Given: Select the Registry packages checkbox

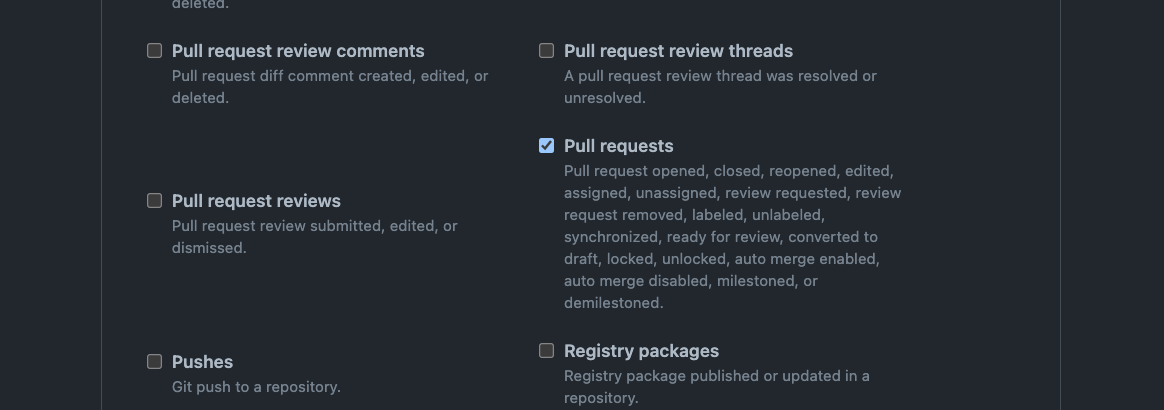Looking at the screenshot, I should tap(546, 351).
